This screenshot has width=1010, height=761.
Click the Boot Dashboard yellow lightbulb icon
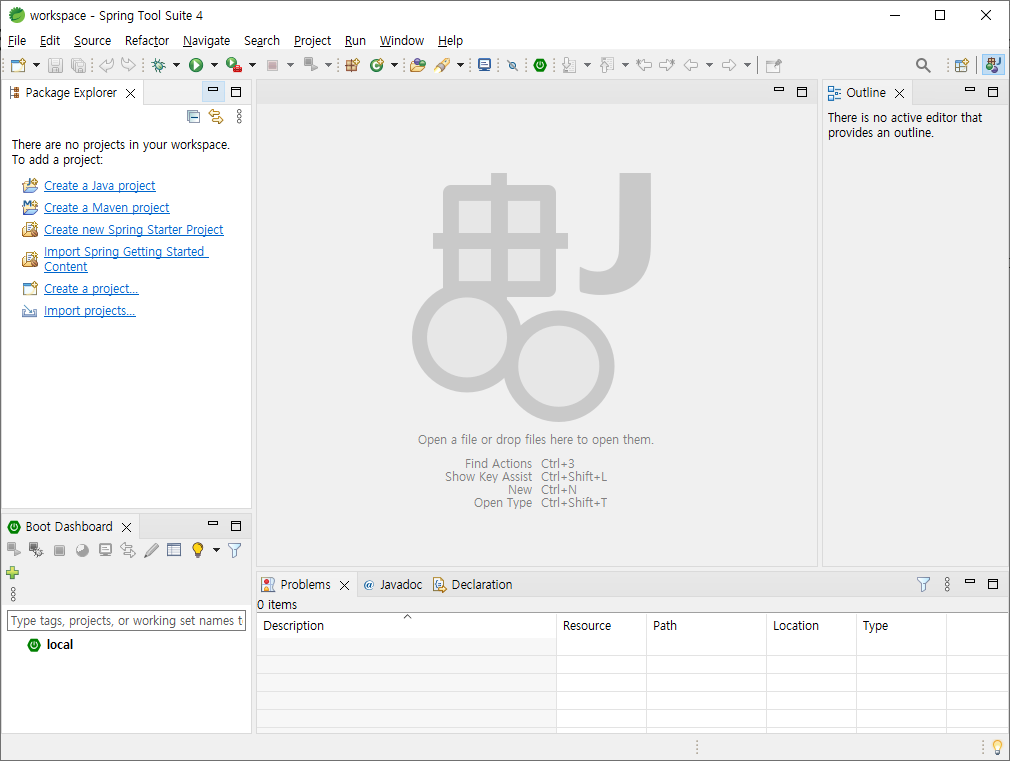(198, 550)
